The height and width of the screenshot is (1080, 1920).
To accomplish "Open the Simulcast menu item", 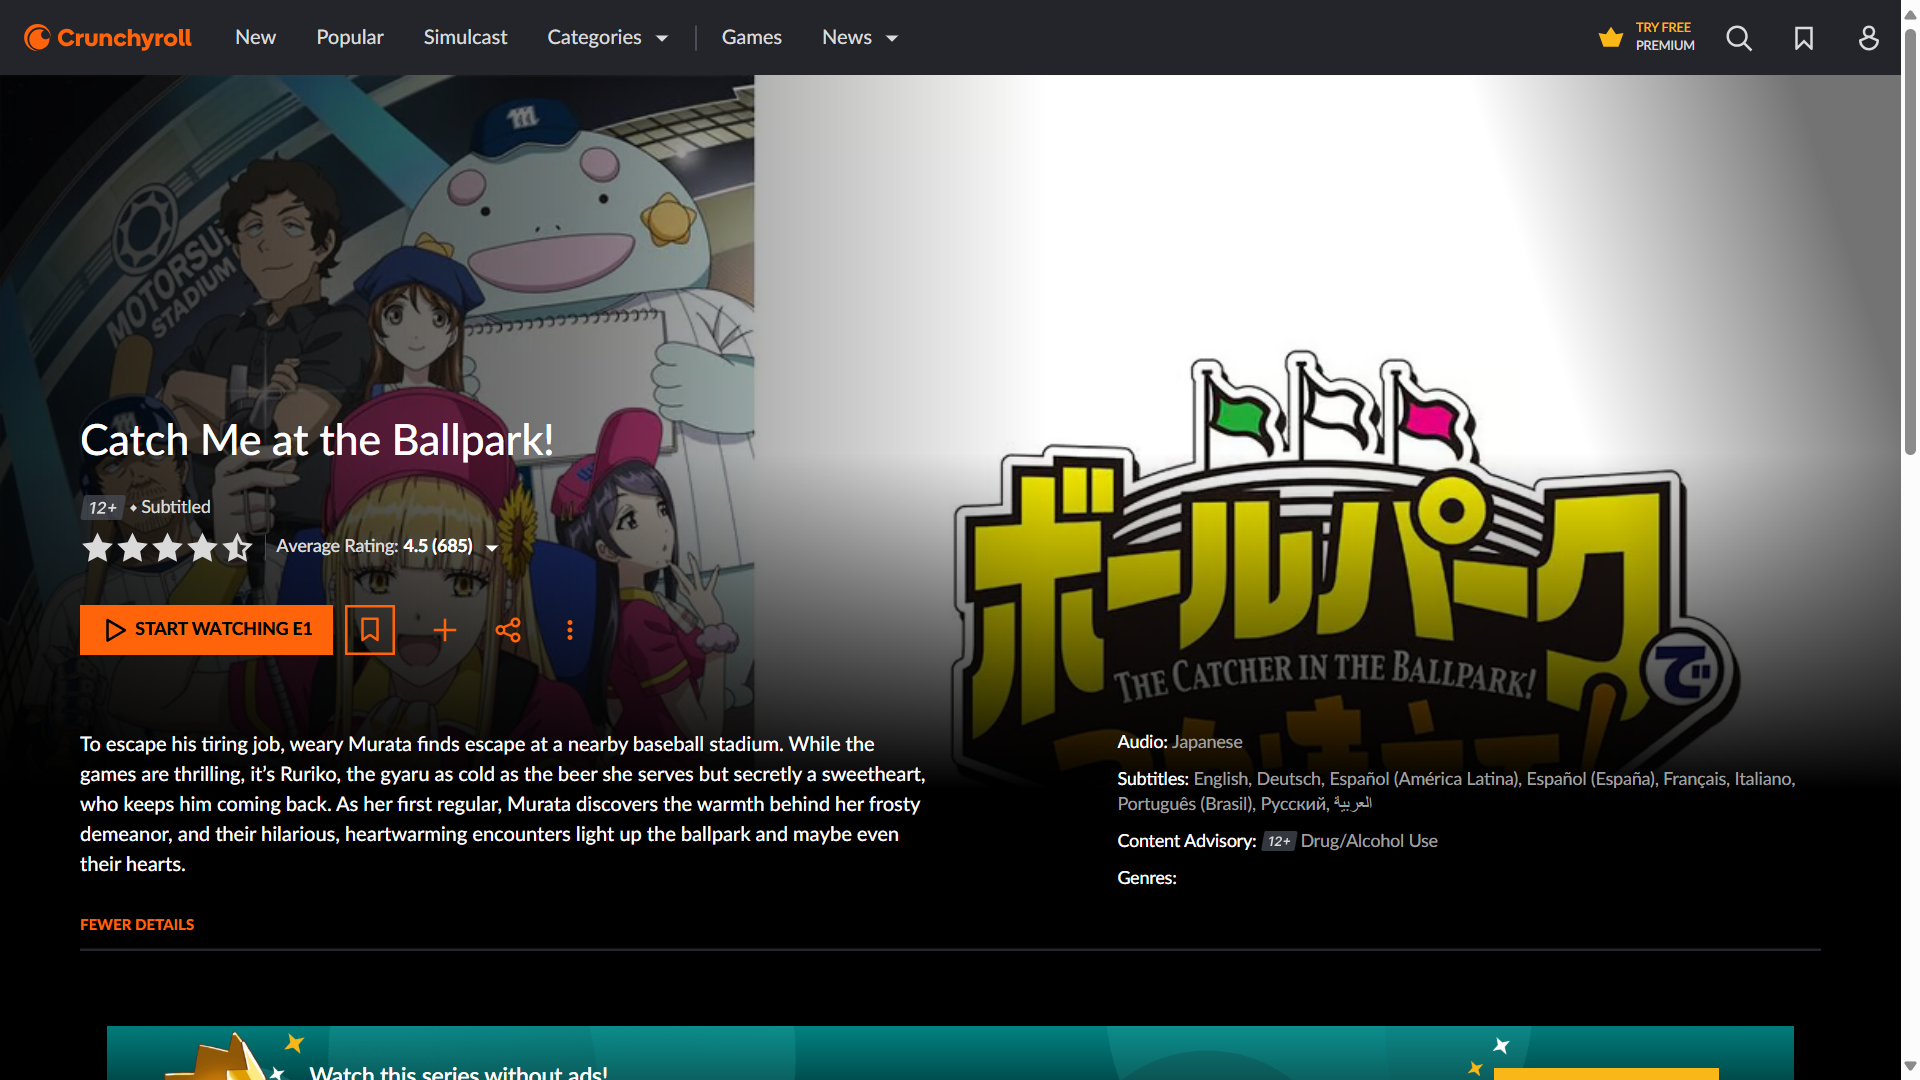I will (465, 38).
